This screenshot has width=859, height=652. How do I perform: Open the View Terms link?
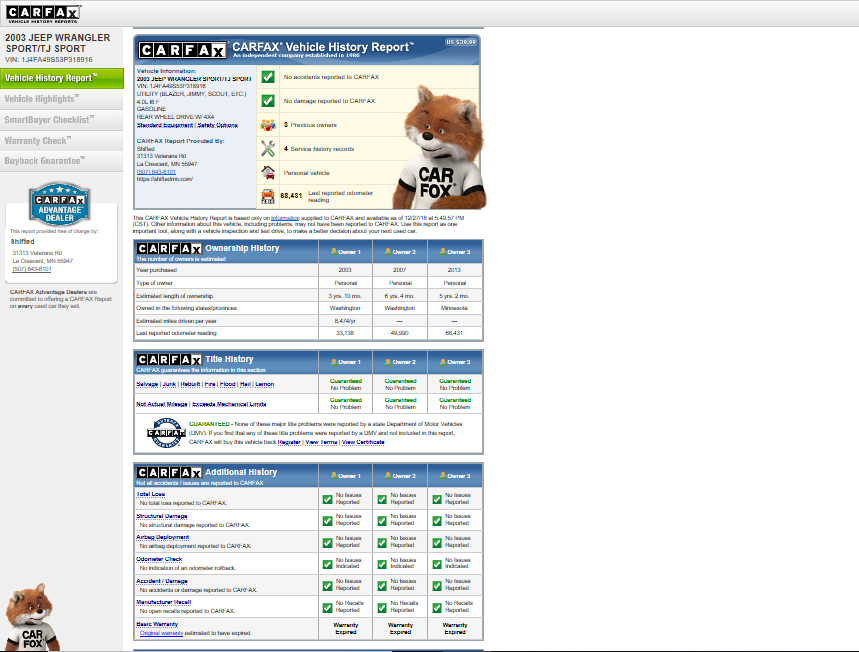[321, 442]
